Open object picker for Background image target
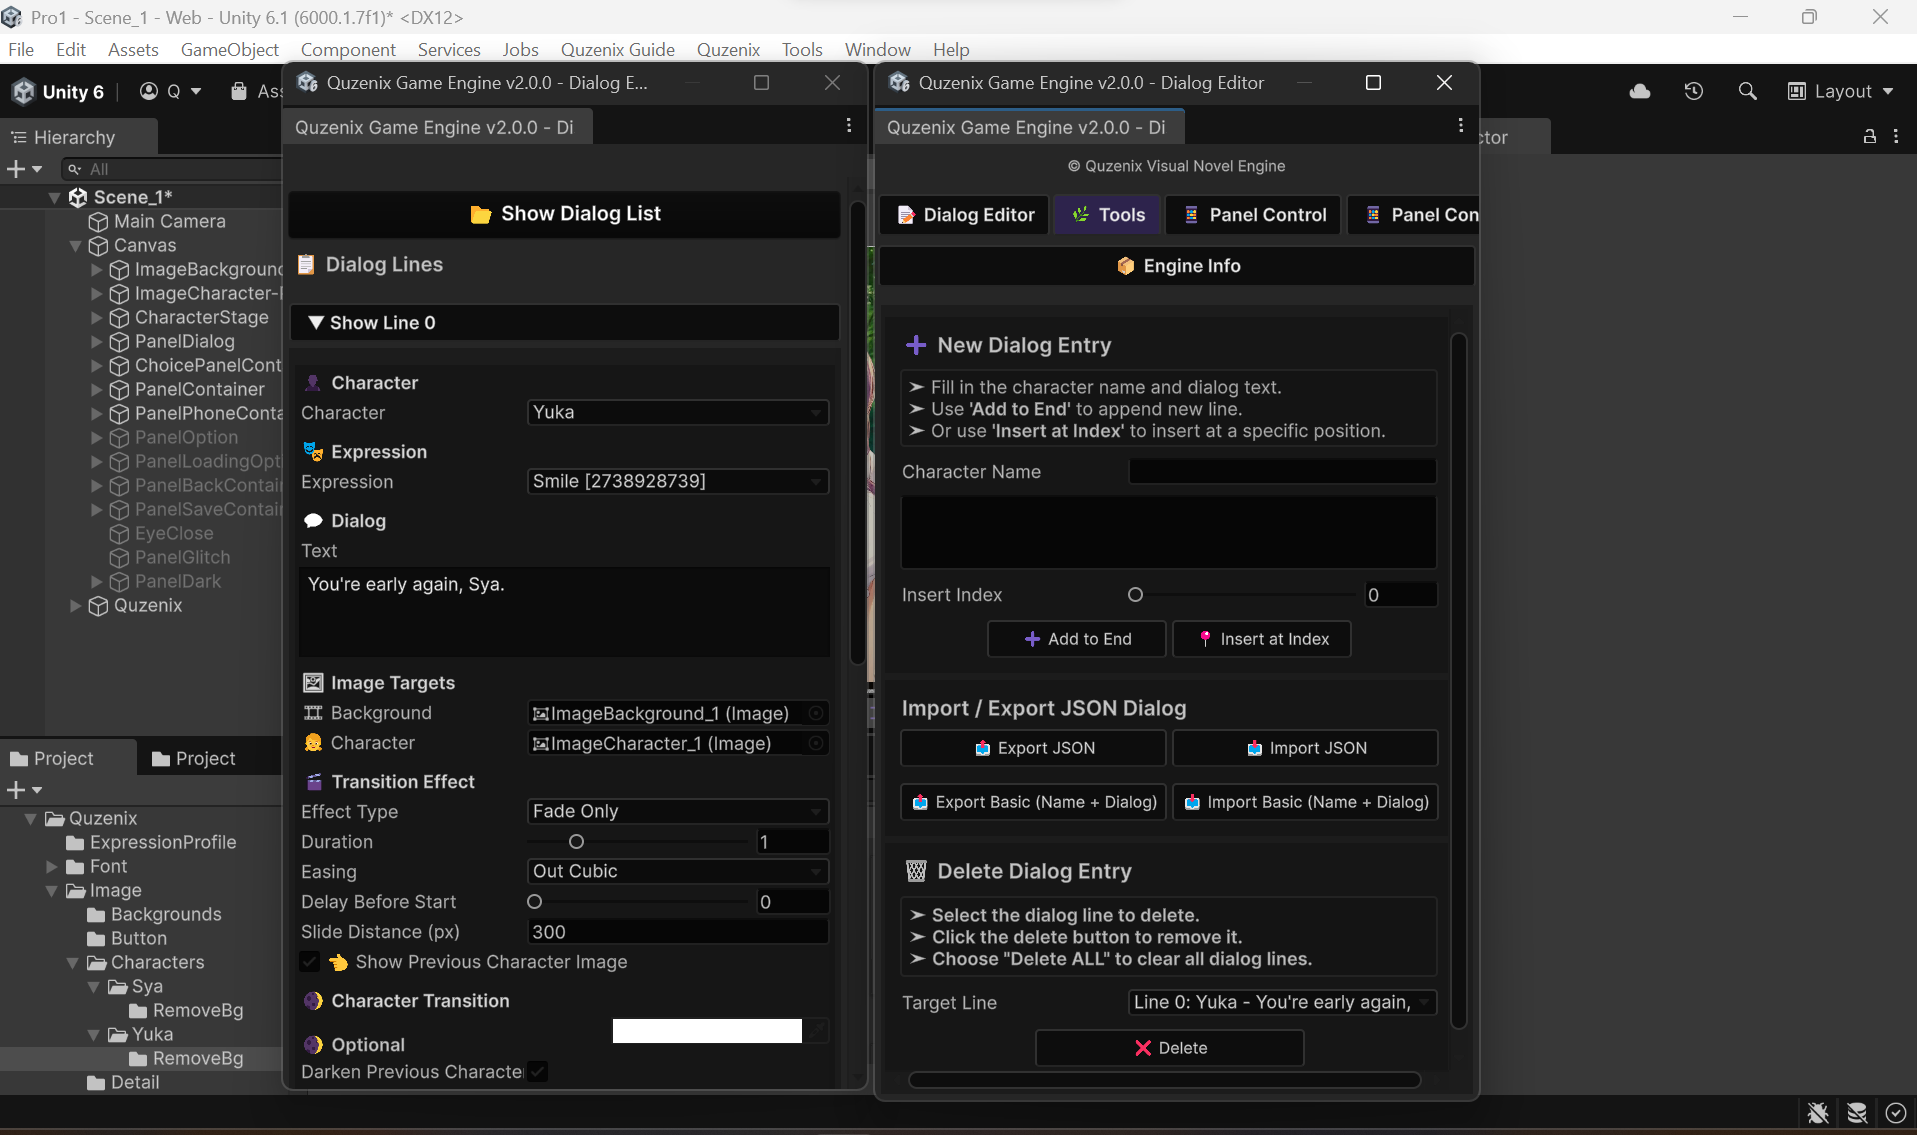 pos(815,713)
